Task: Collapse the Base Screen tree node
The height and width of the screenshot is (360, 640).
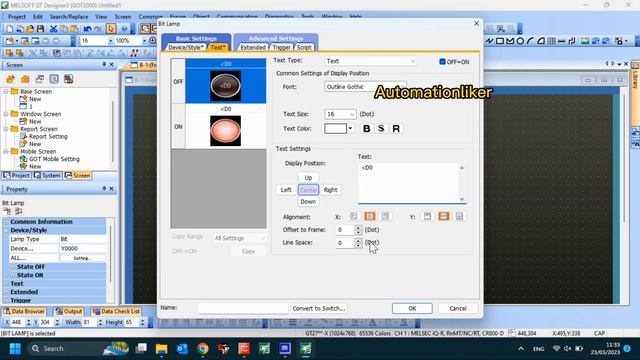Action: click(6, 91)
